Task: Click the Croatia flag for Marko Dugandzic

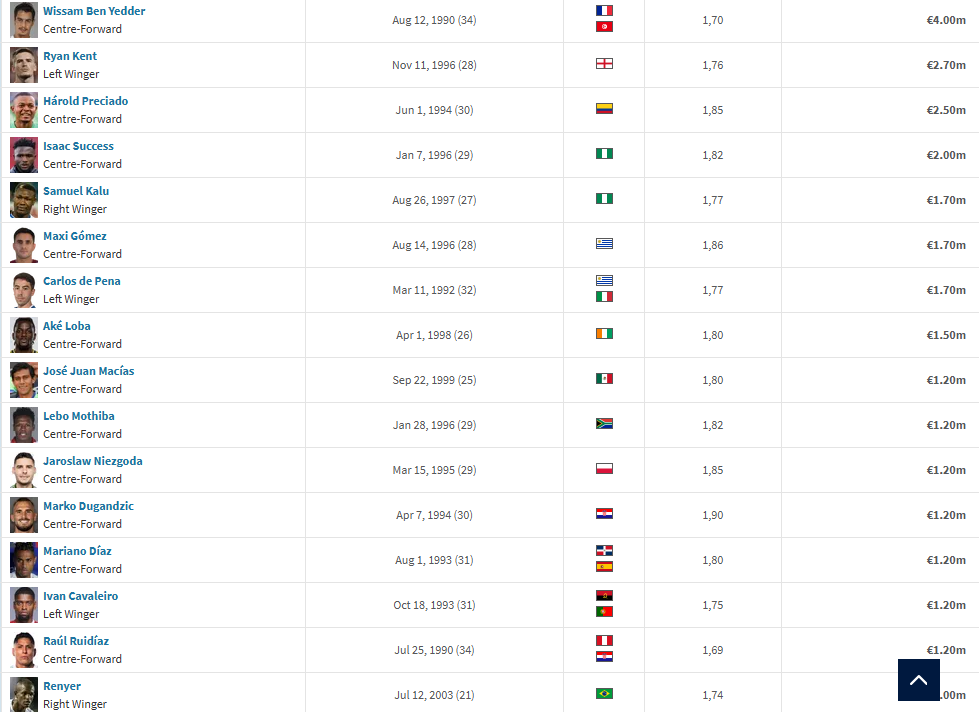Action: (604, 513)
